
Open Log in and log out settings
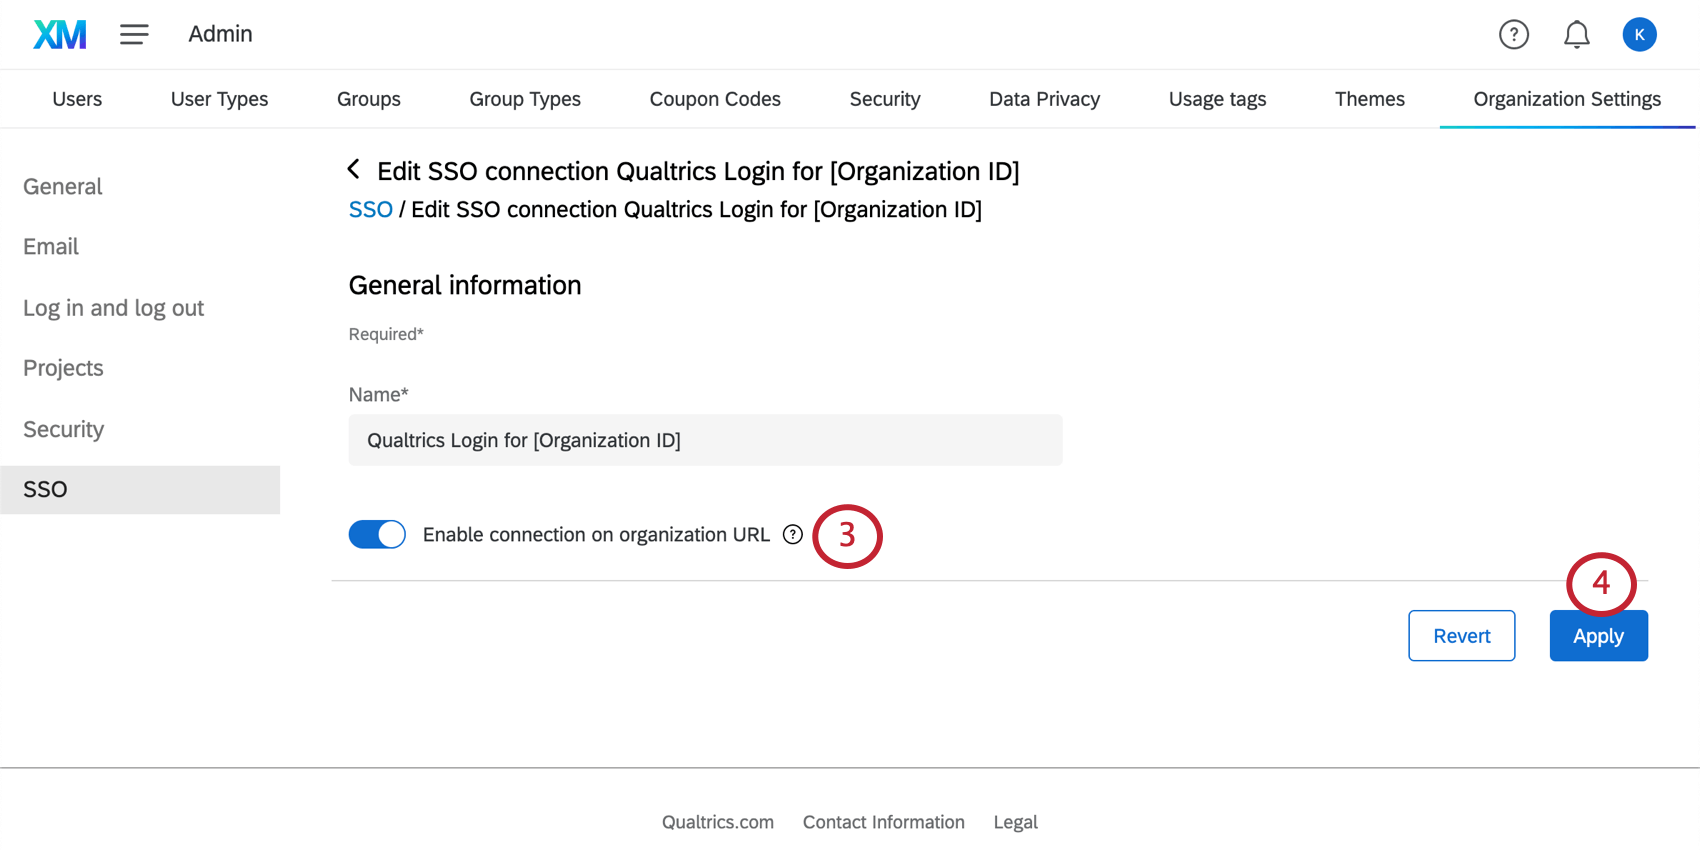[113, 308]
